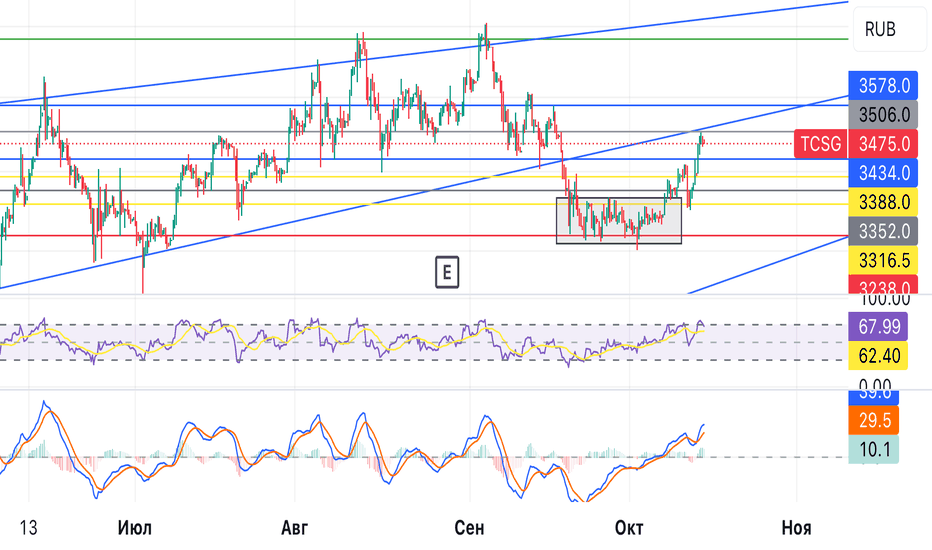Select the gray consolidation rectangle drawing

point(619,241)
